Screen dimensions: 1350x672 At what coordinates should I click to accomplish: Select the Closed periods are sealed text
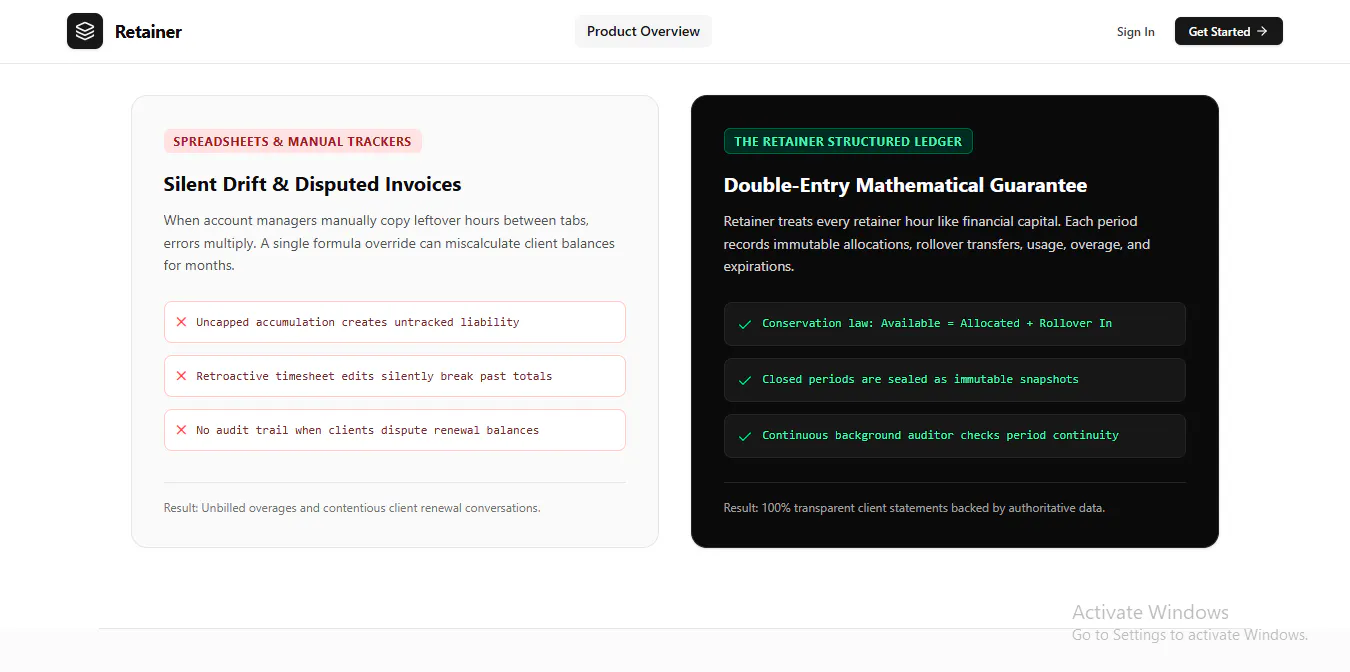point(920,379)
